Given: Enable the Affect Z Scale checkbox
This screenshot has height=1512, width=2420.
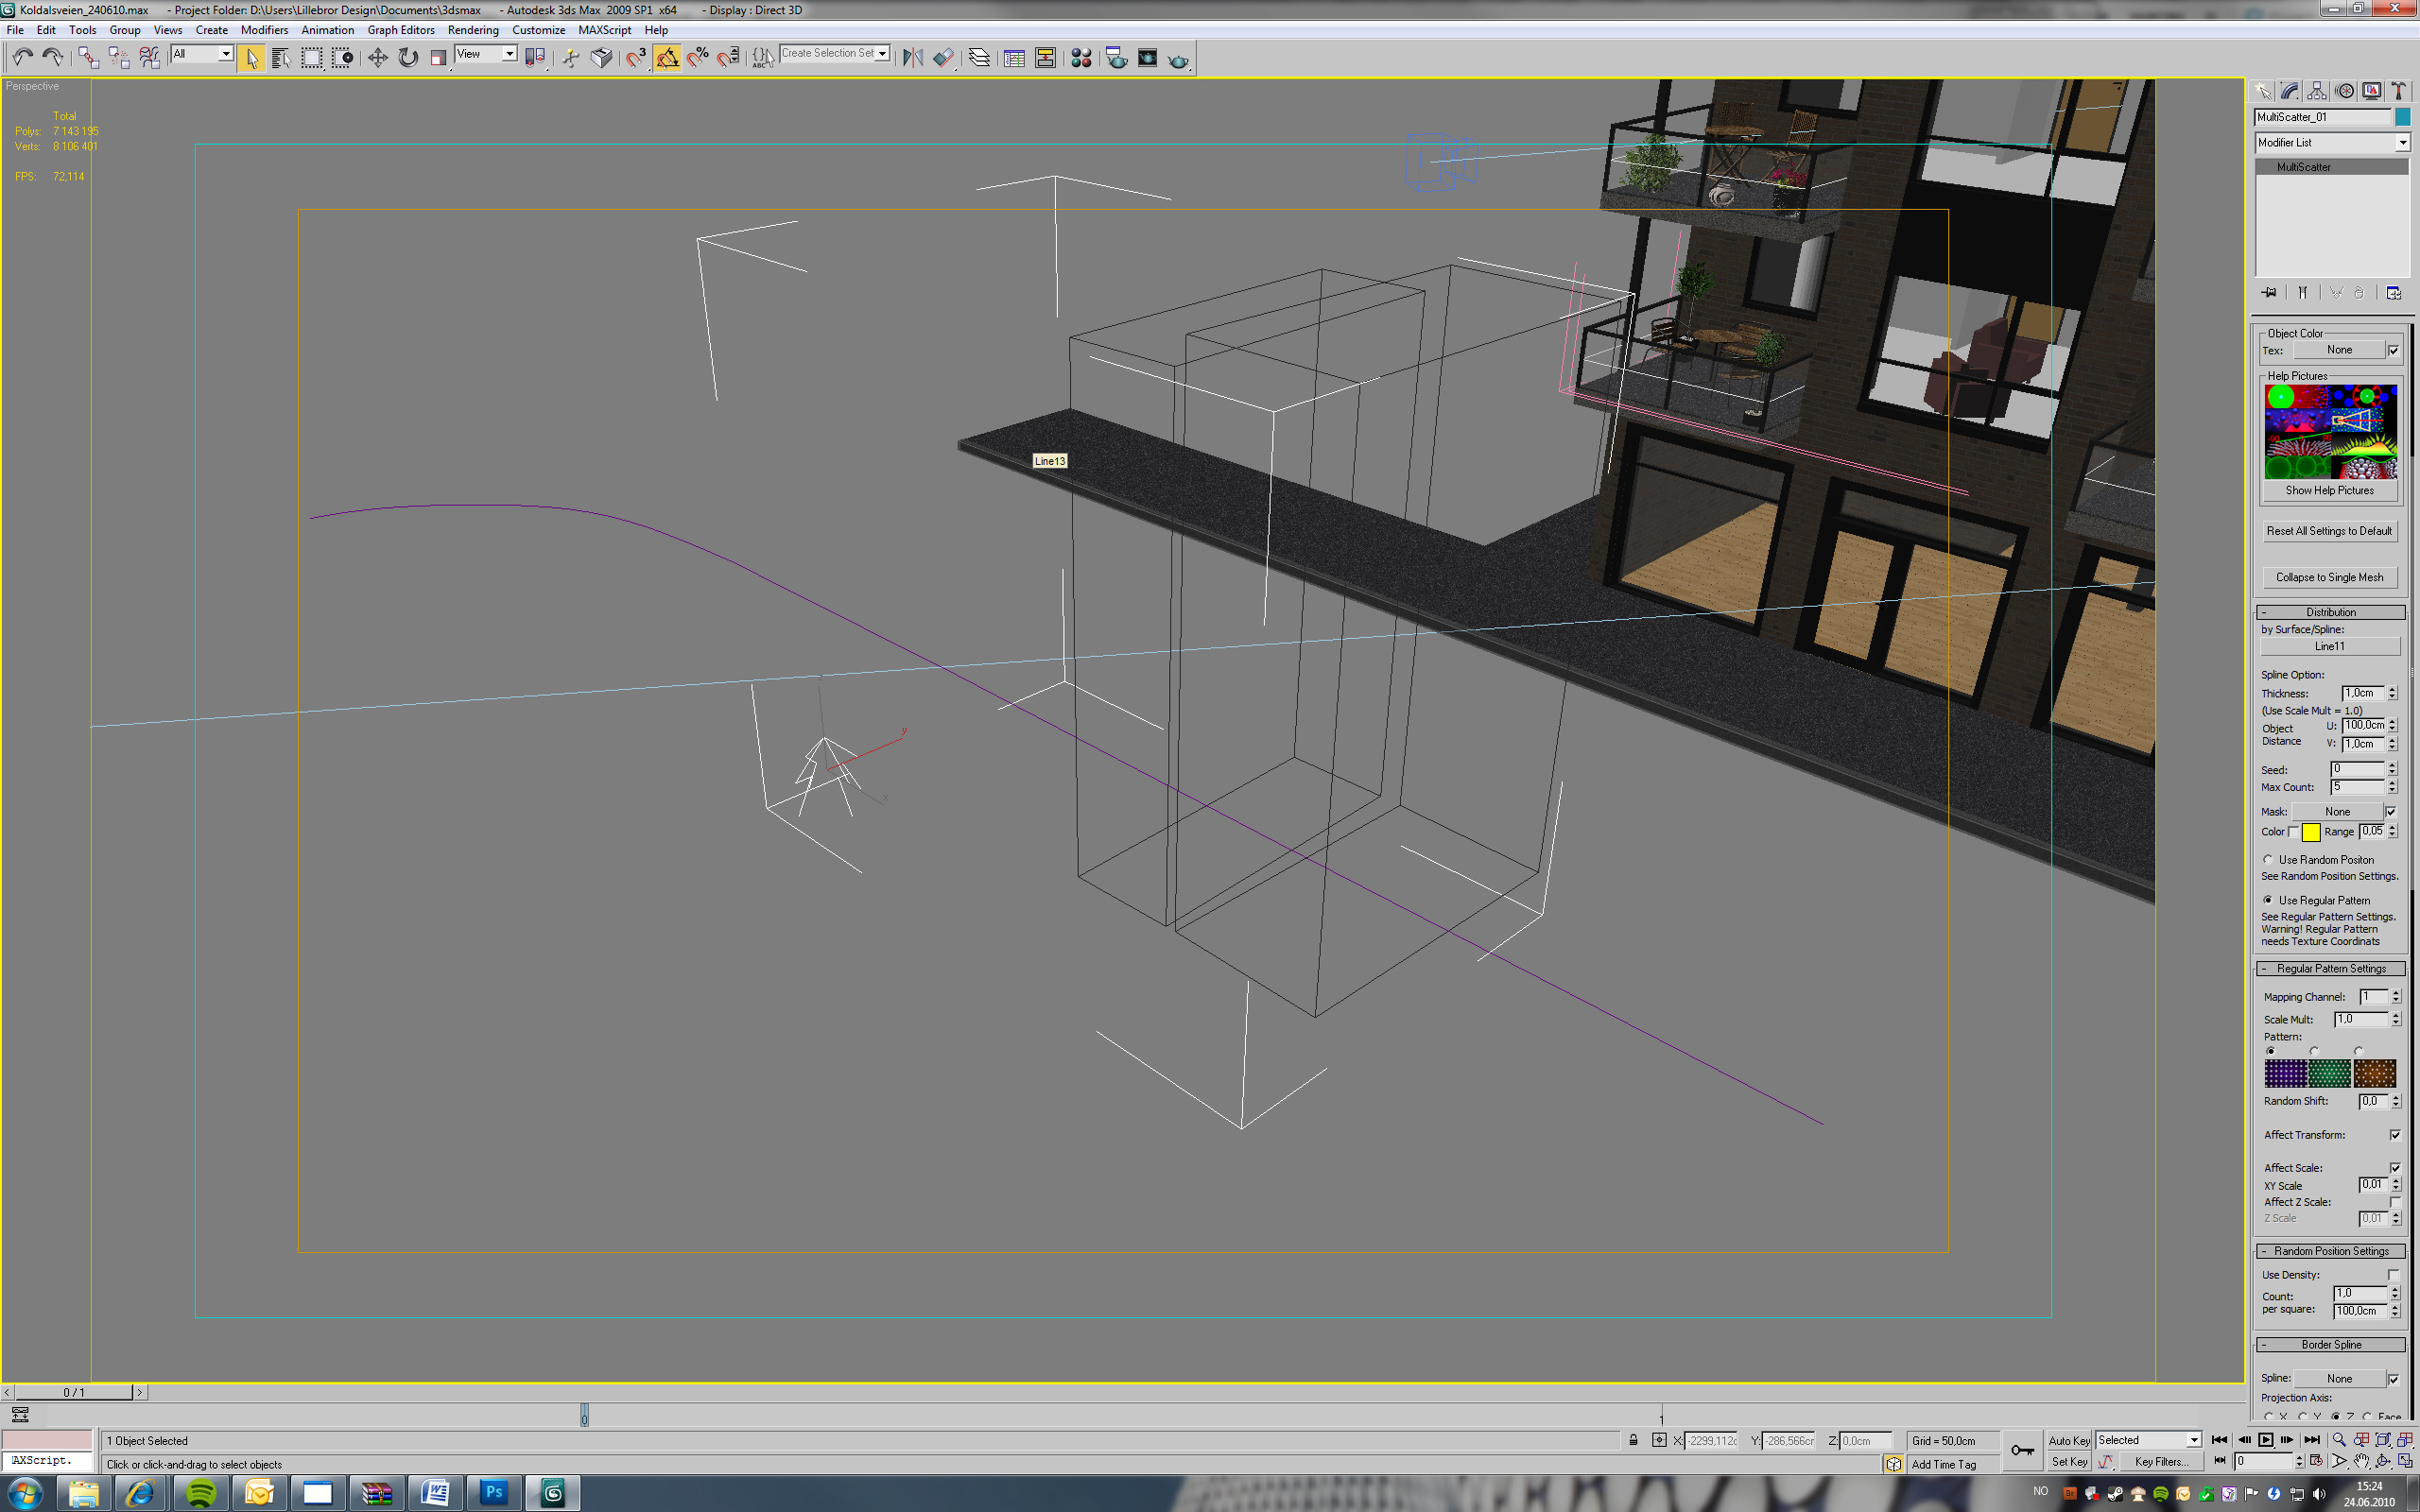Looking at the screenshot, I should click(x=2395, y=1201).
